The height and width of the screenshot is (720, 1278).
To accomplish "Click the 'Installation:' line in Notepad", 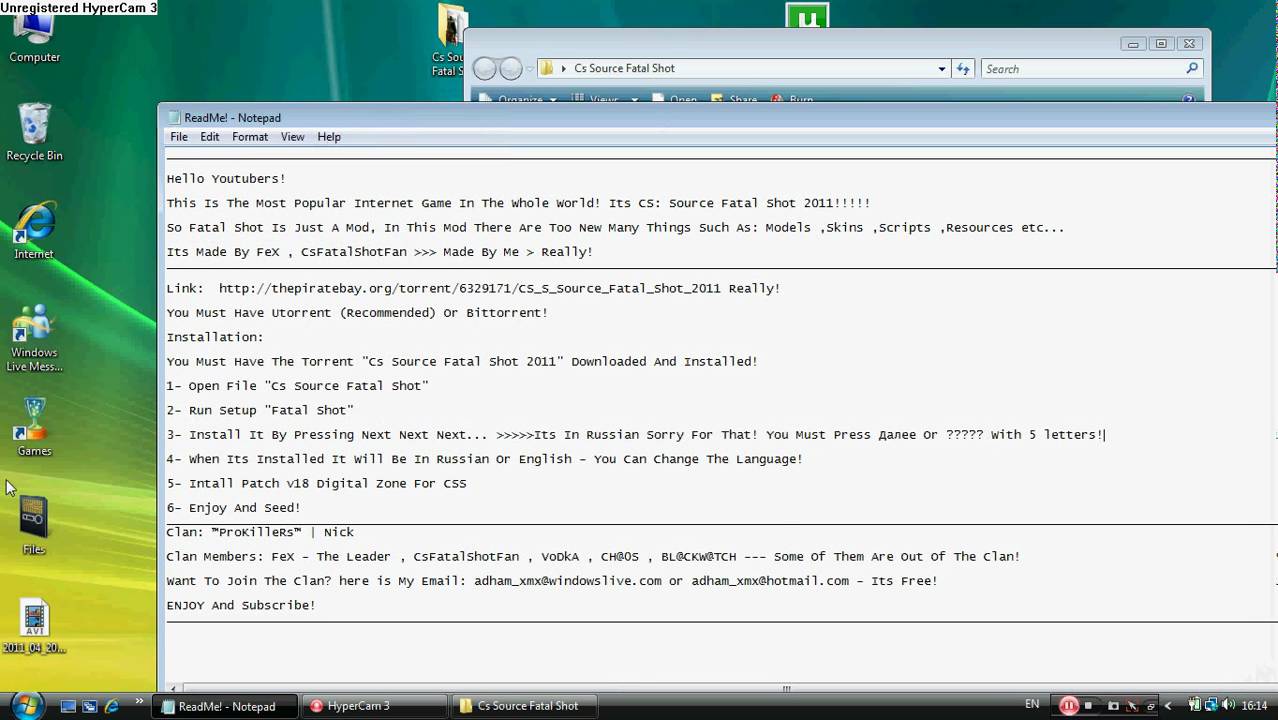I will (215, 337).
